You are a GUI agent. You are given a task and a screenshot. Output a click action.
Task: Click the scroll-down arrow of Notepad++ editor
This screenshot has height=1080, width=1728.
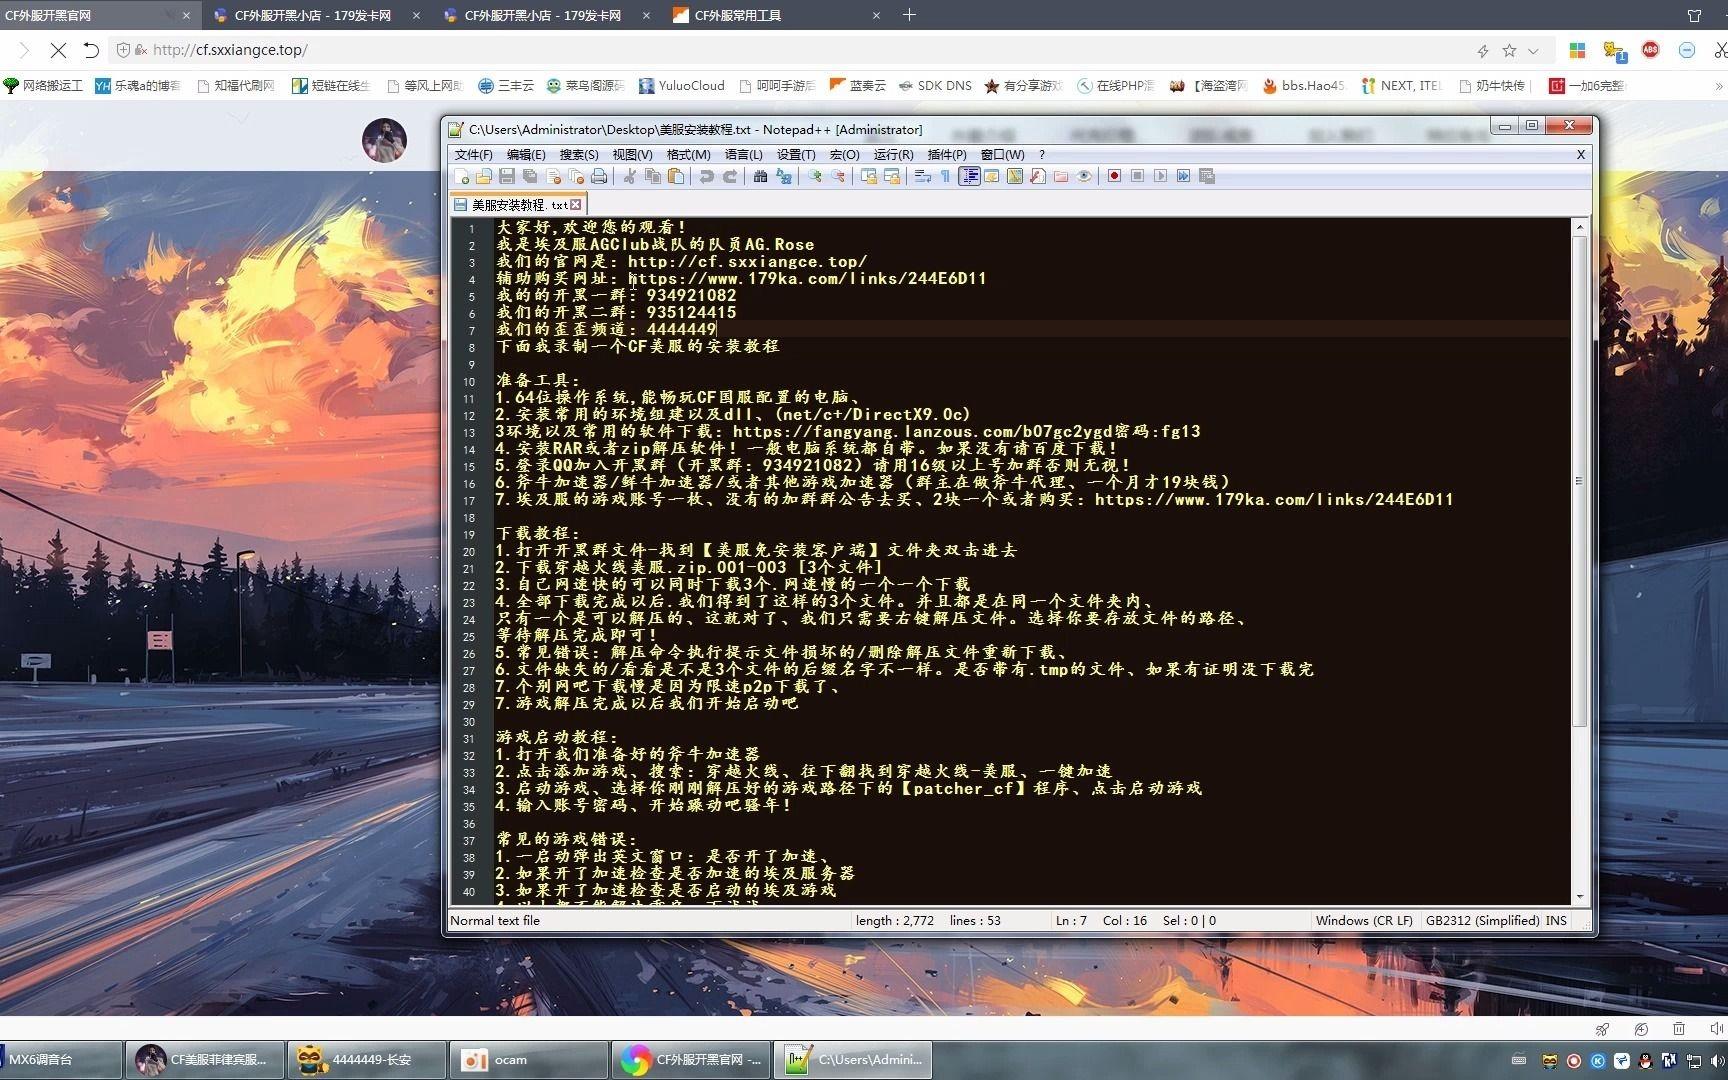[1580, 897]
